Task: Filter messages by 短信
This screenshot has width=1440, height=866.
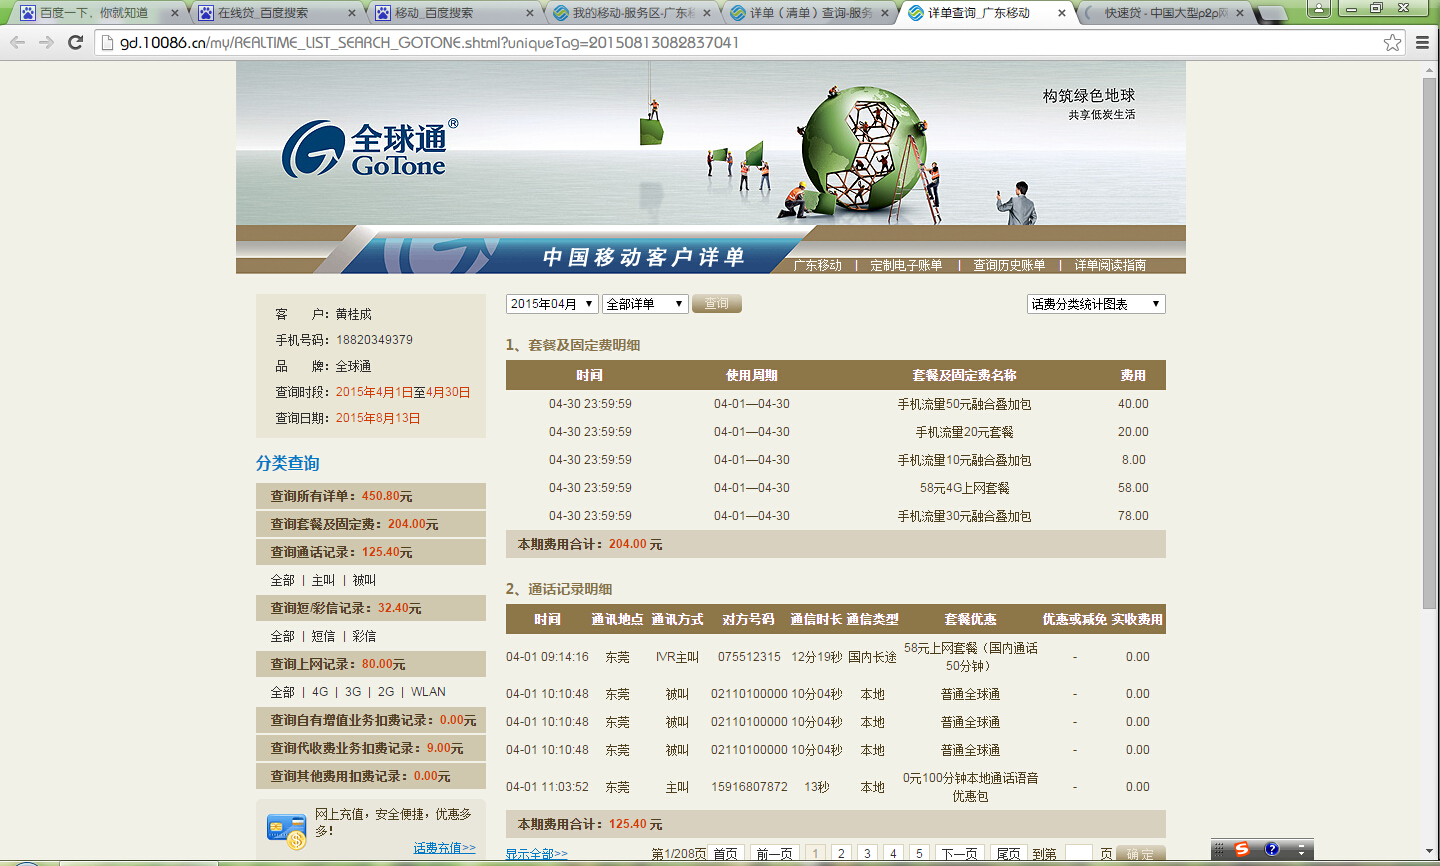Action: pos(323,636)
